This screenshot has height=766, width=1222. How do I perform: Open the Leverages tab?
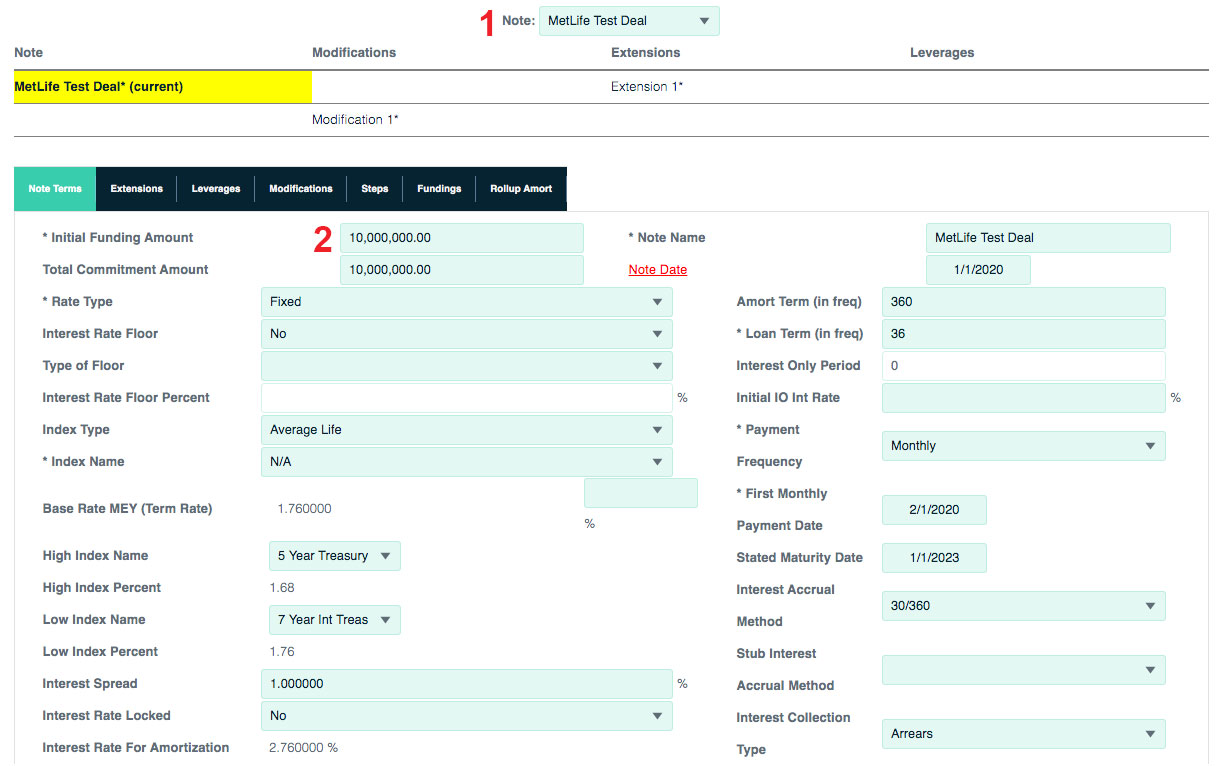coord(216,189)
